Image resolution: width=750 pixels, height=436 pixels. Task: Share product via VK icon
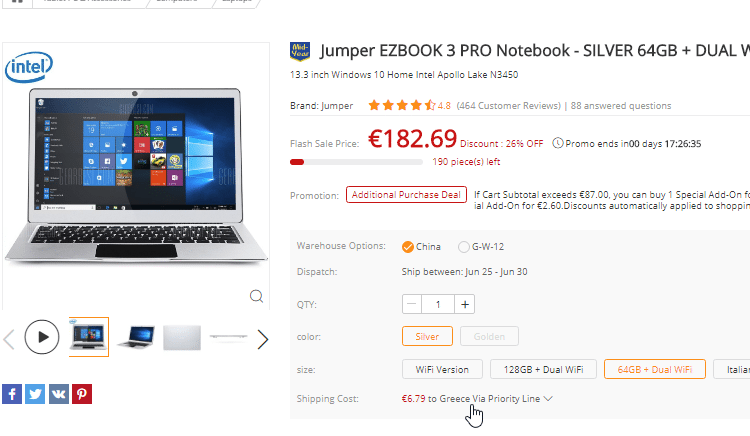tap(59, 394)
